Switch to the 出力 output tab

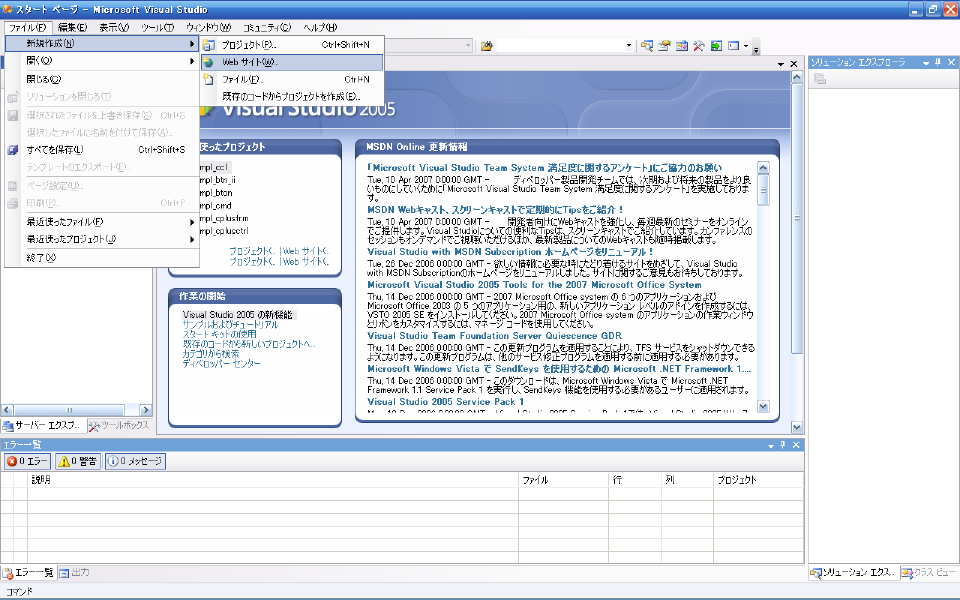coord(74,573)
